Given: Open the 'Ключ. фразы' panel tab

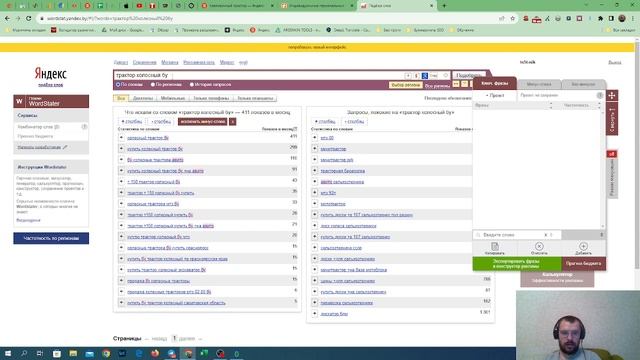Looking at the screenshot, I should (495, 83).
